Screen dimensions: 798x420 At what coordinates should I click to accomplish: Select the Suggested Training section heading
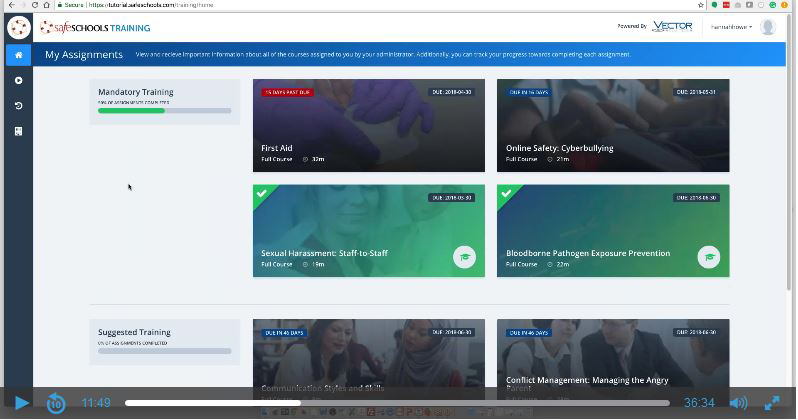(134, 332)
